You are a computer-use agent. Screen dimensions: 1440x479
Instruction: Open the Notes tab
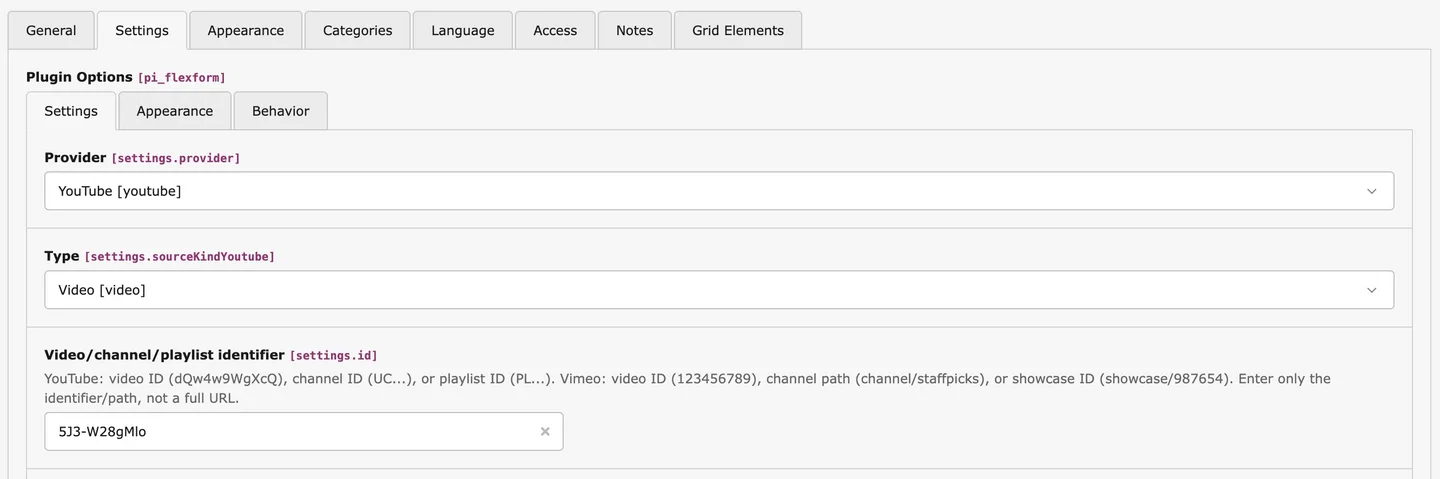coord(634,30)
